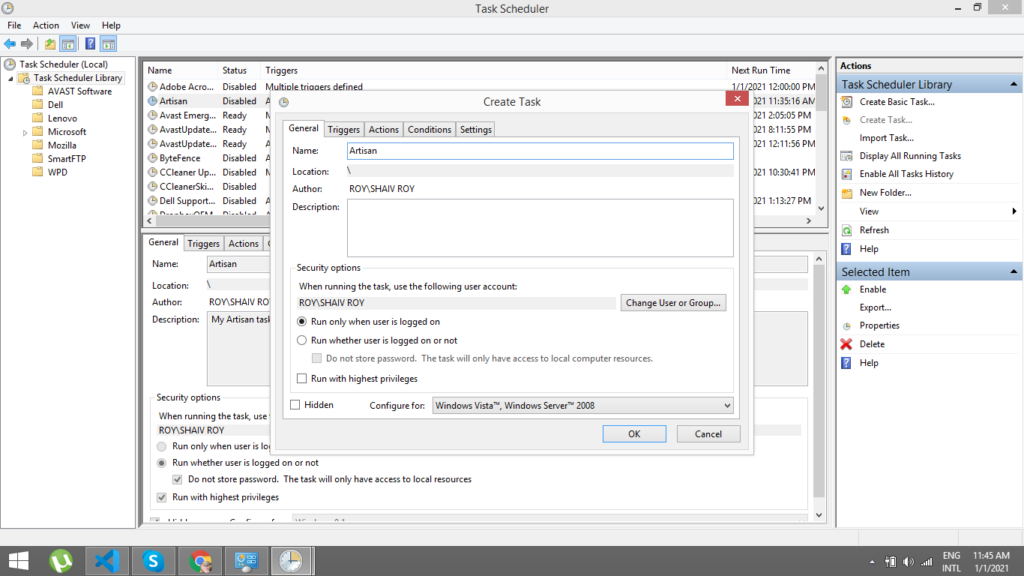Open Visual Studio Code from the taskbar
This screenshot has width=1024, height=576.
(x=107, y=561)
